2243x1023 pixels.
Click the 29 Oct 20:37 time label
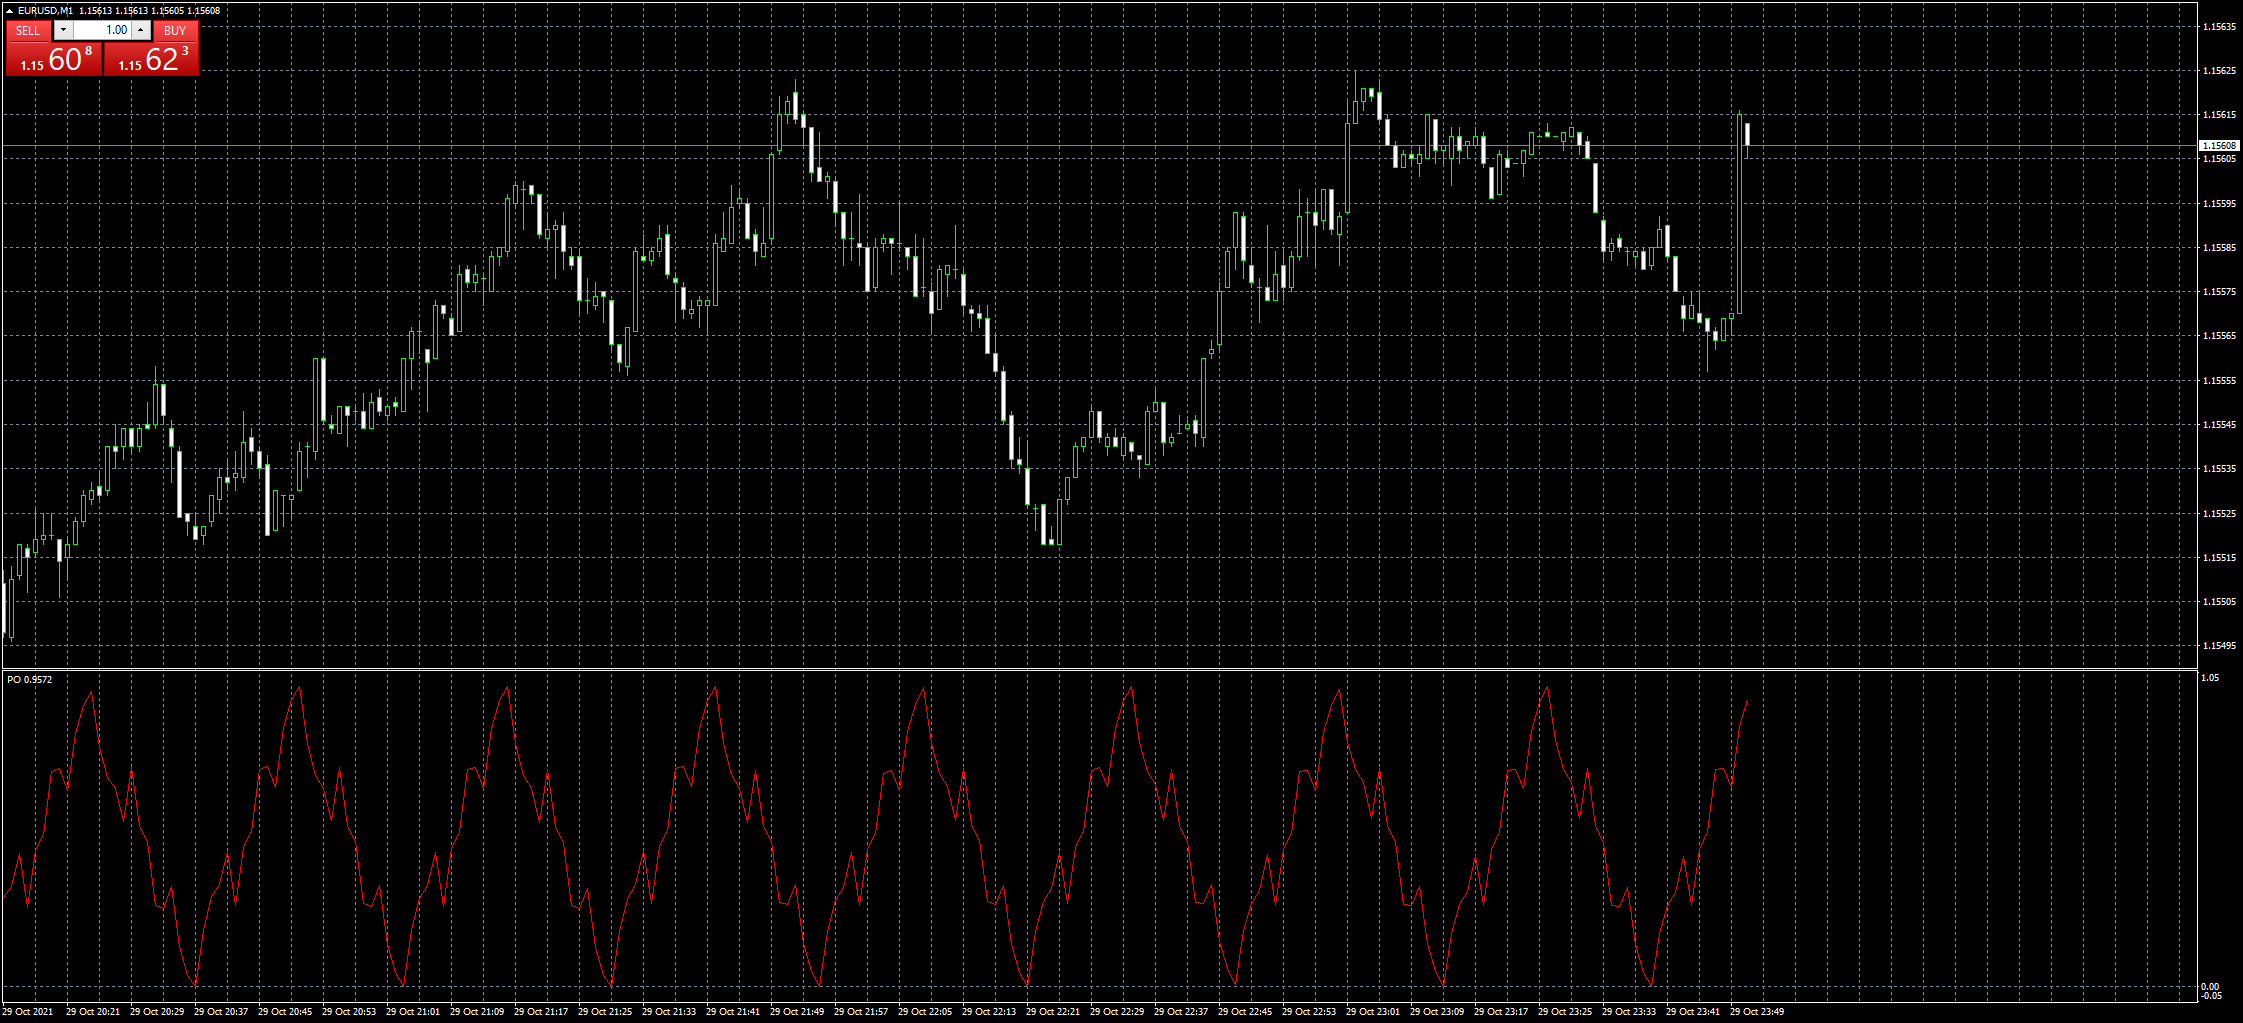coord(221,1012)
